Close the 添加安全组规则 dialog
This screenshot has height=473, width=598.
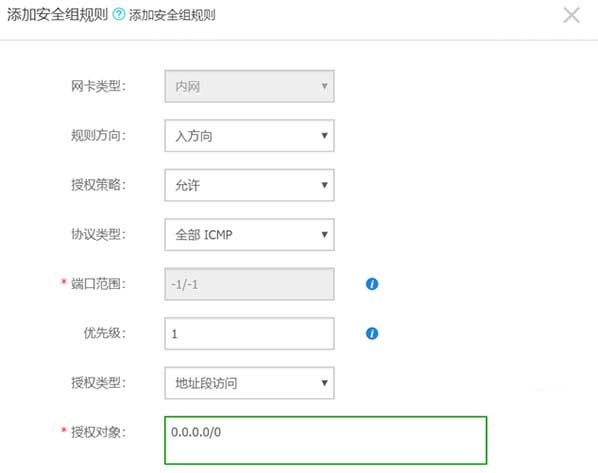571,16
